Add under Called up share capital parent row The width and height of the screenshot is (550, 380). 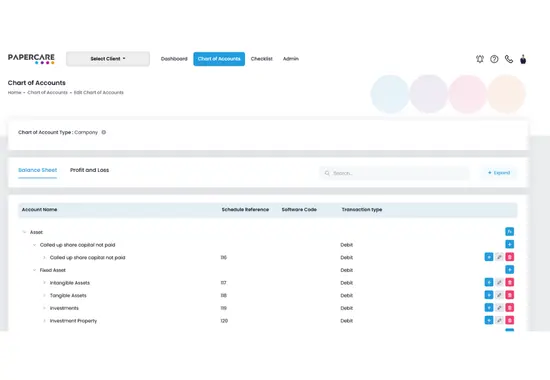coord(510,244)
